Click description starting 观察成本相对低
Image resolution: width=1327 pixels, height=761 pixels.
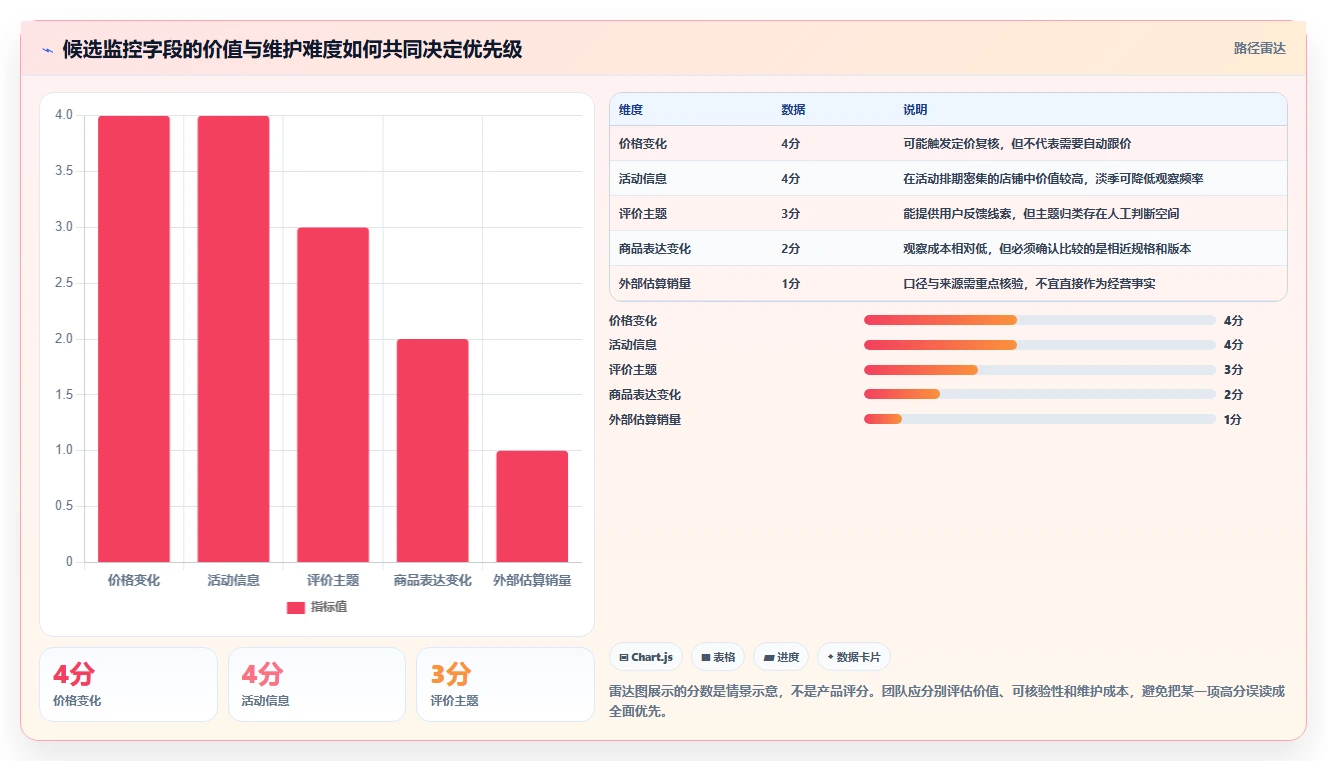[1047, 249]
